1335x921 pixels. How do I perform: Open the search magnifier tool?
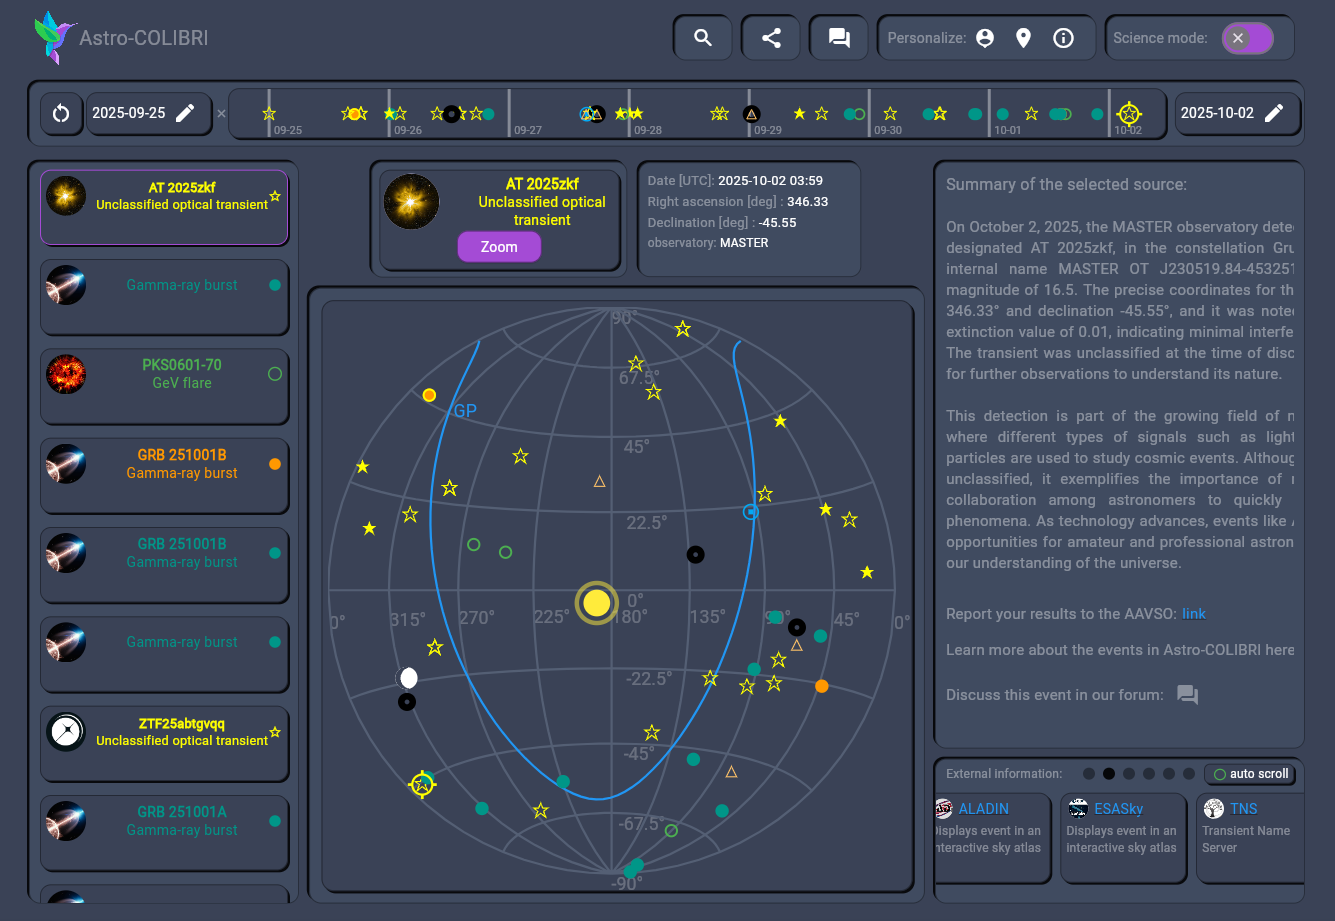pyautogui.click(x=703, y=38)
